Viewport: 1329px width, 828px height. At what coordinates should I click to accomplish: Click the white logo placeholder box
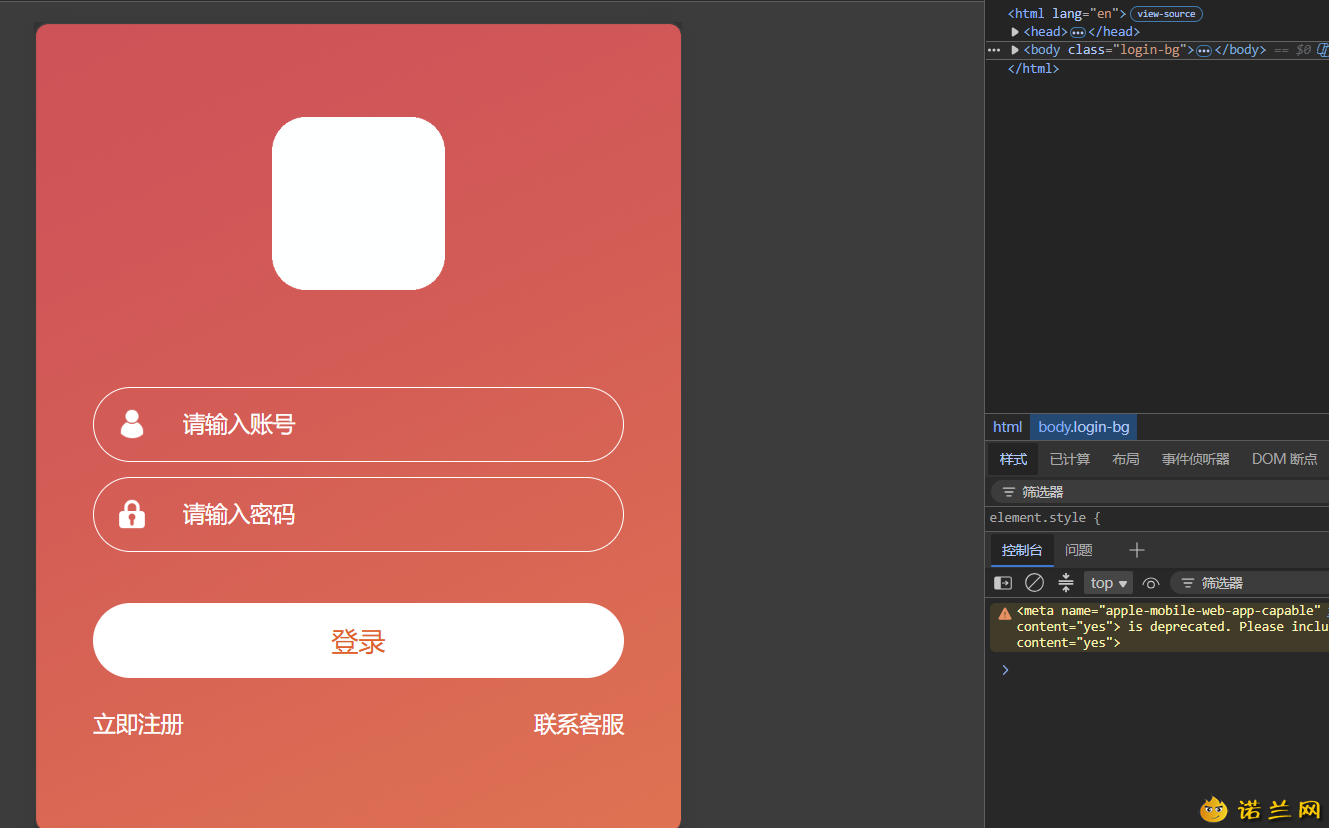pyautogui.click(x=358, y=203)
